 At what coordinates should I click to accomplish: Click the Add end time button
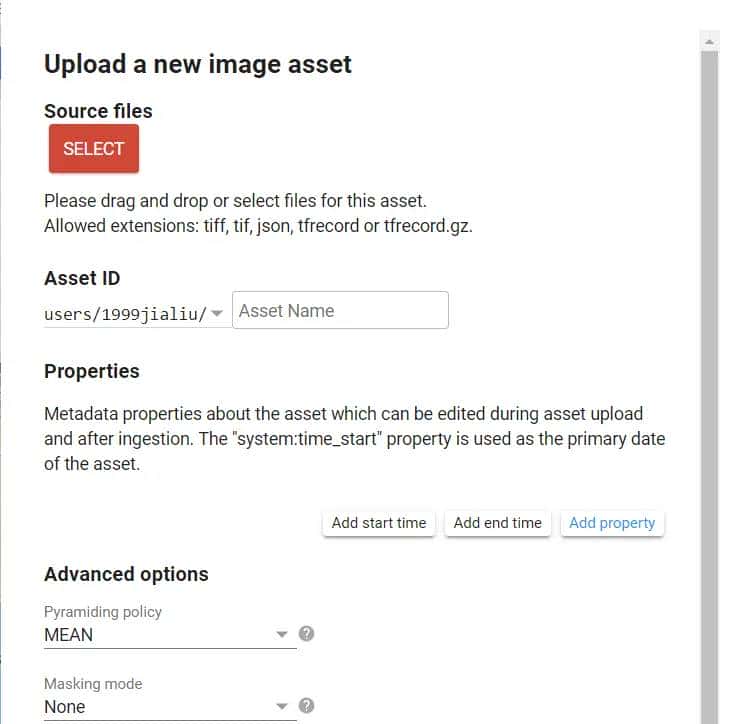pyautogui.click(x=497, y=523)
